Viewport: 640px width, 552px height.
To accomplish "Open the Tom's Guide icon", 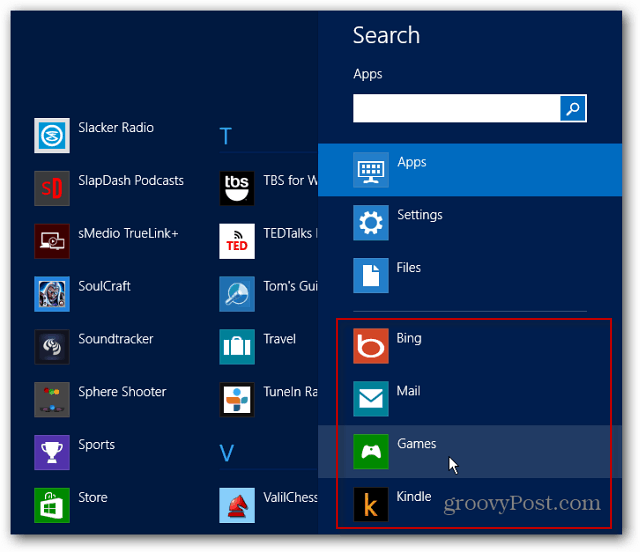I will (237, 294).
